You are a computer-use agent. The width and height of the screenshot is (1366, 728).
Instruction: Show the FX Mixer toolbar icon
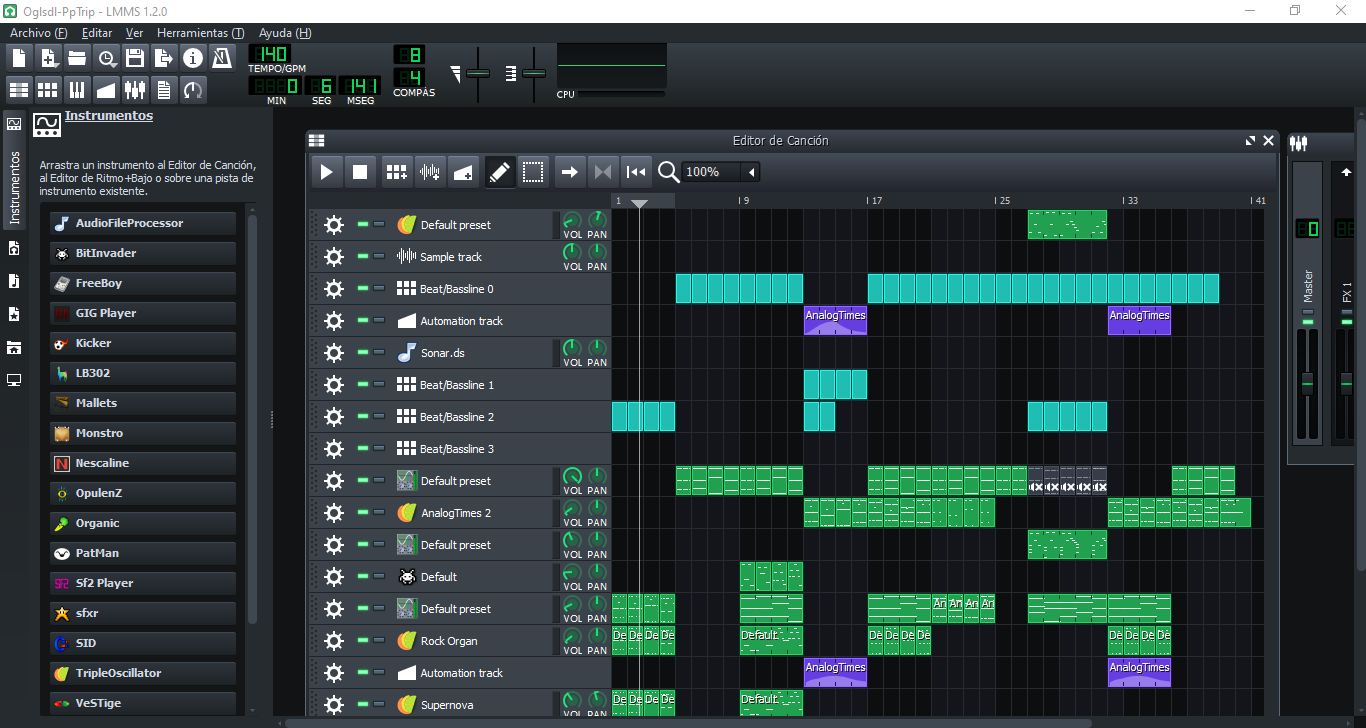pyautogui.click(x=135, y=90)
